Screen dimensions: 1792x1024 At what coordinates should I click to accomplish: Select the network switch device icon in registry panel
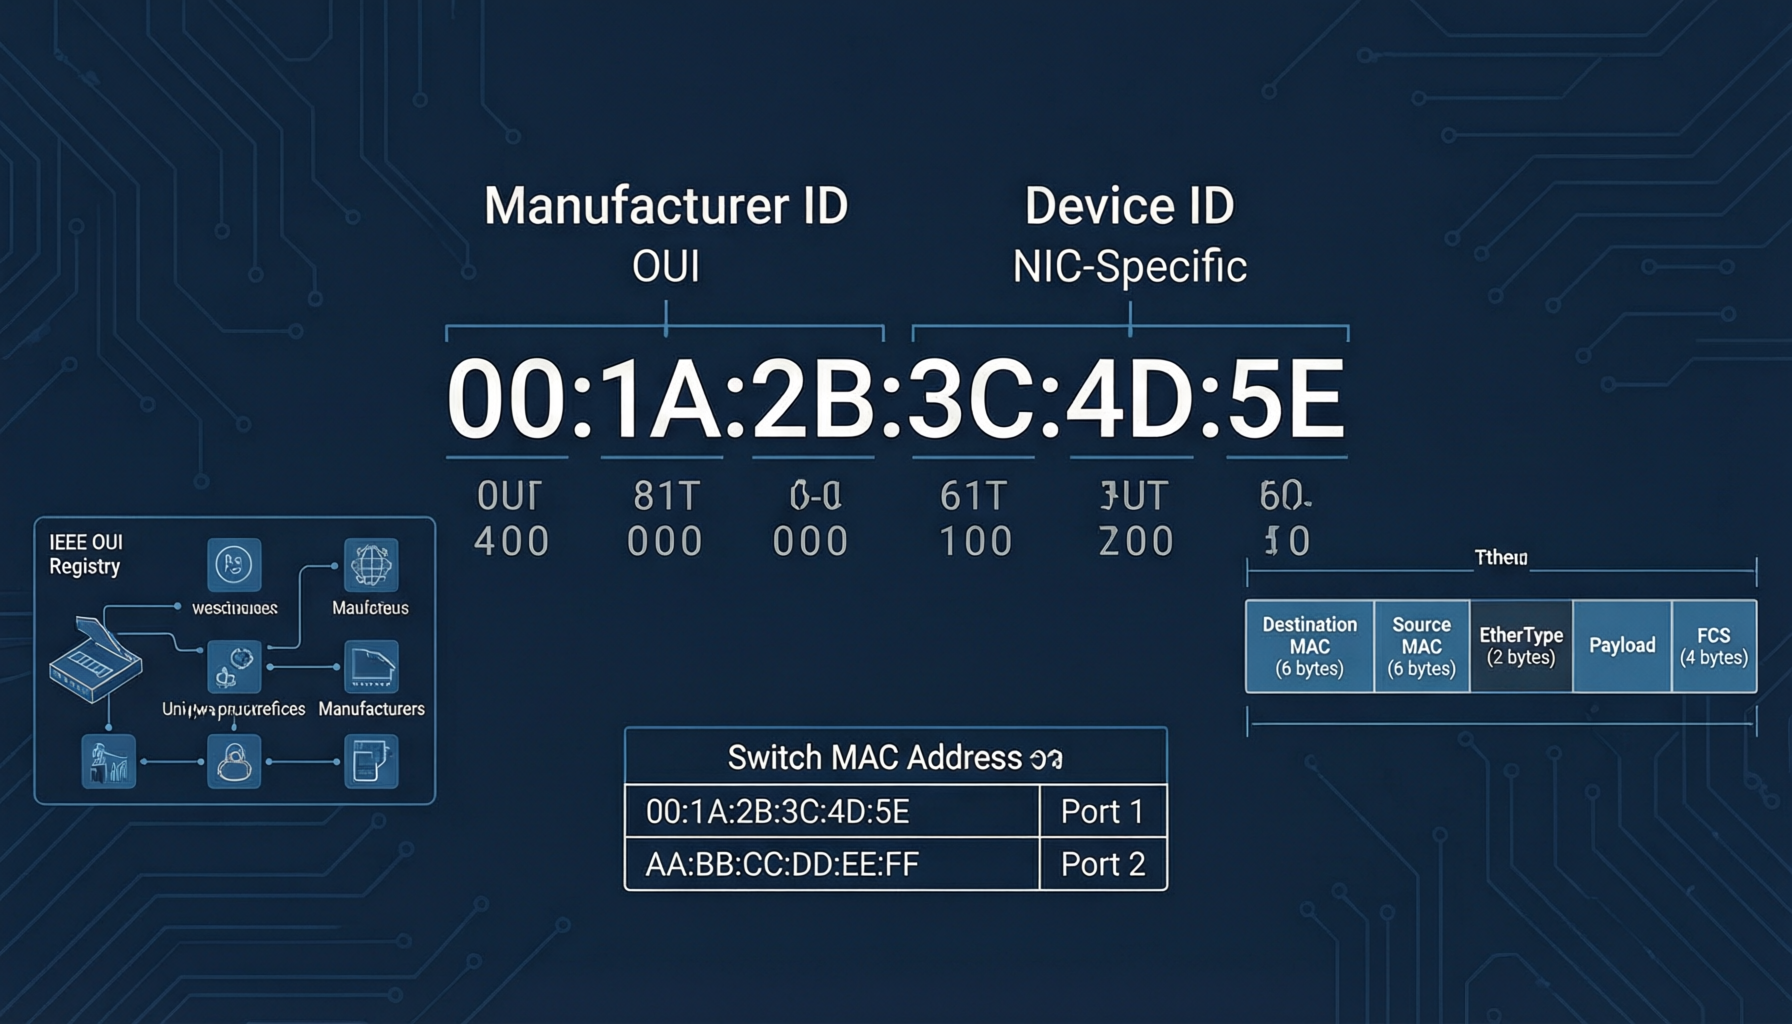(95, 660)
